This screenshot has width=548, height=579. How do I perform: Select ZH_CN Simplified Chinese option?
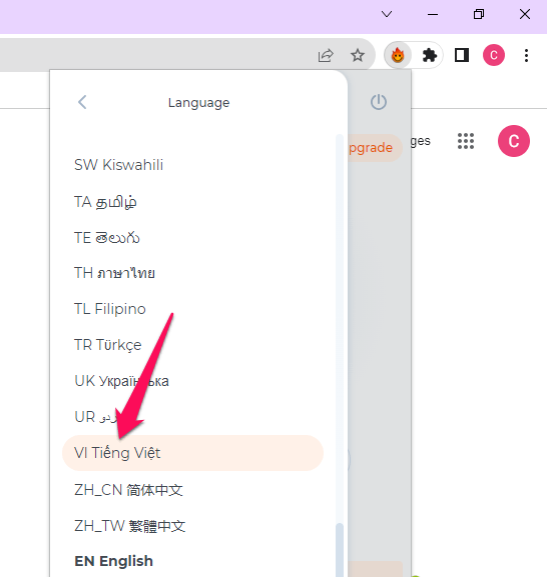(x=193, y=490)
